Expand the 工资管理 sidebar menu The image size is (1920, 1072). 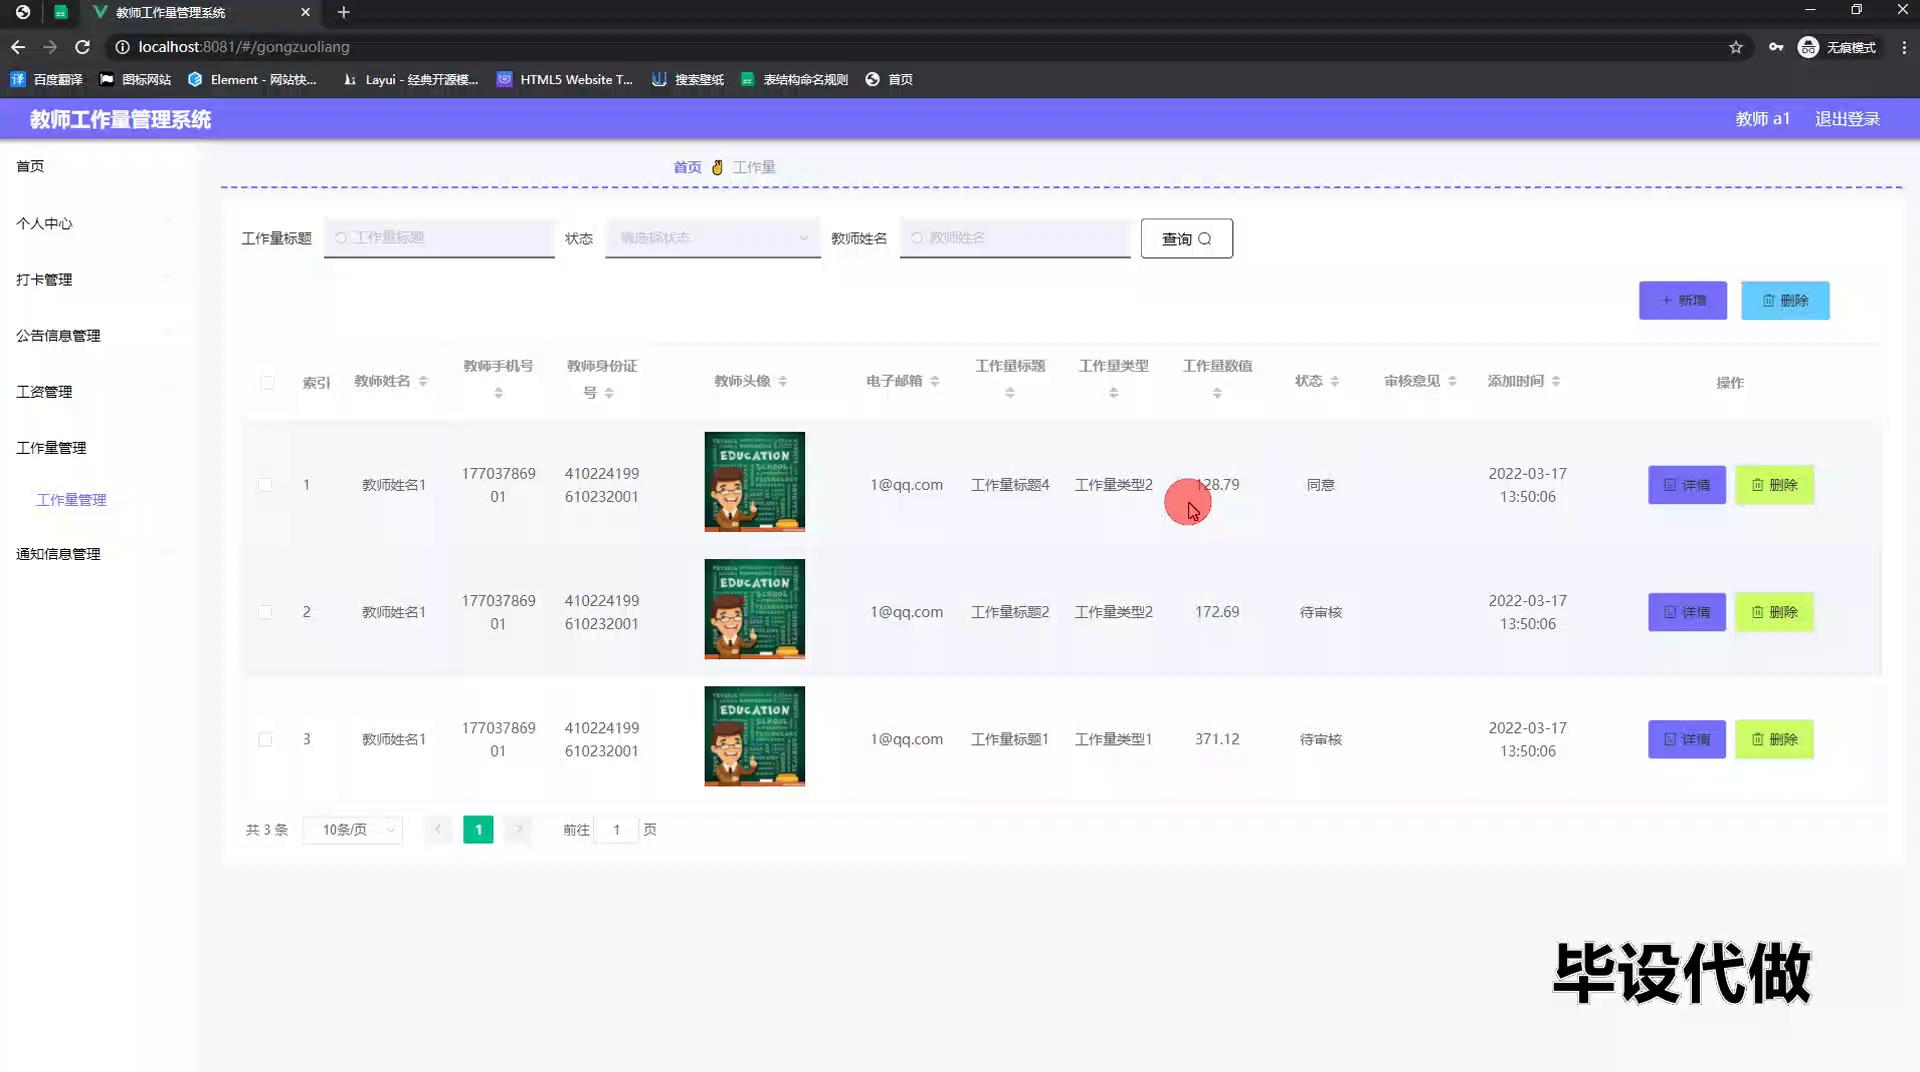point(45,392)
